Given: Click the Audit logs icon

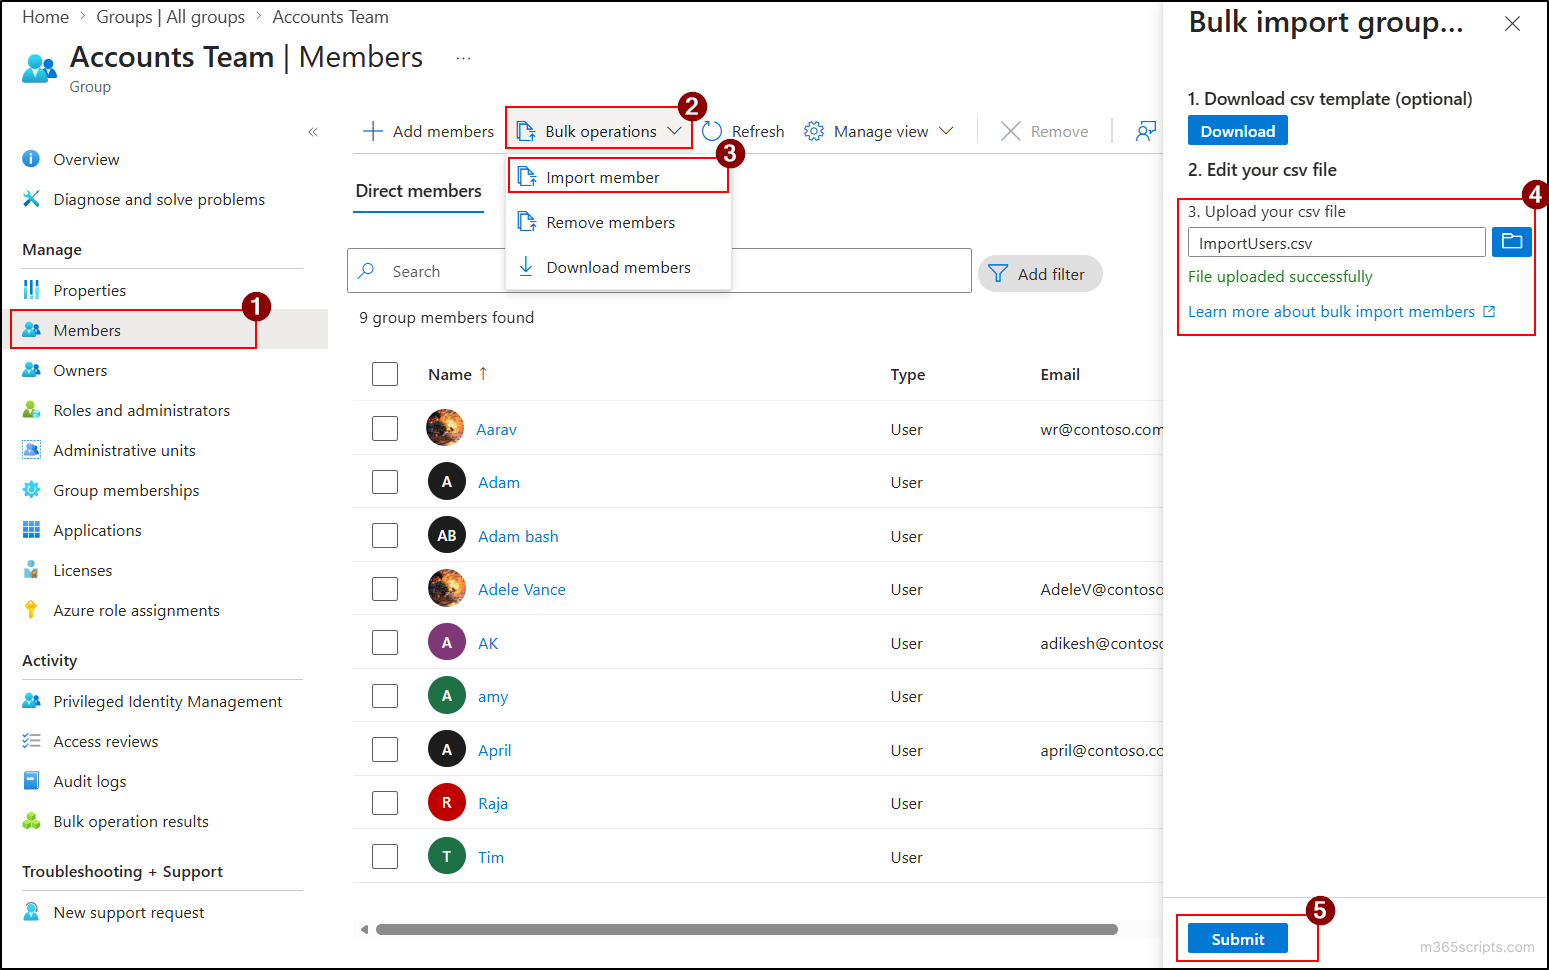Looking at the screenshot, I should [x=31, y=781].
